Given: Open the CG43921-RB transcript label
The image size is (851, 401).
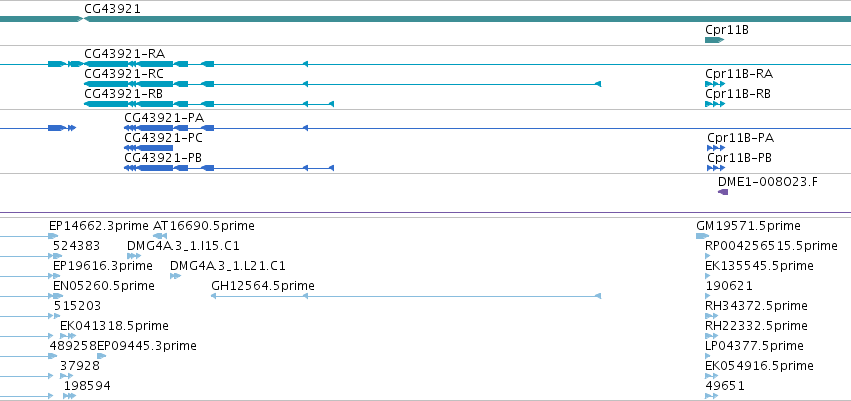Looking at the screenshot, I should pos(124,93).
